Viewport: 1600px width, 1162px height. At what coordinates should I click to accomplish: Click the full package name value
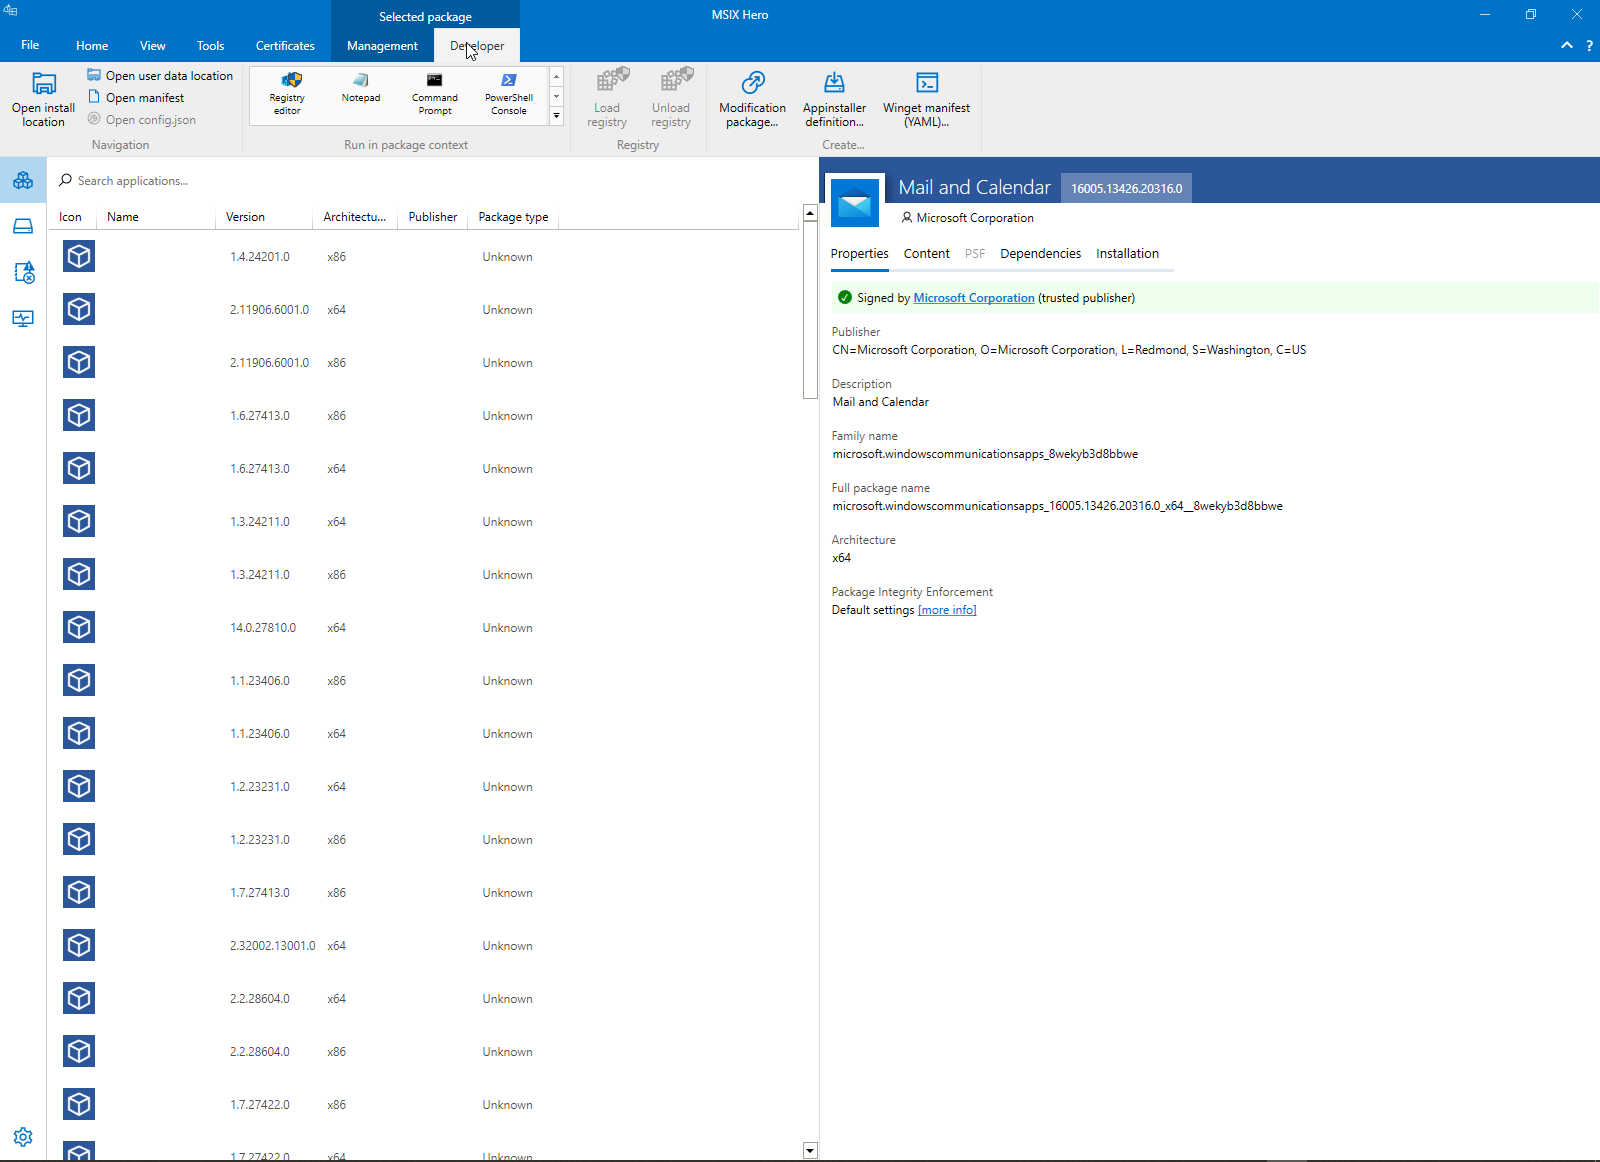click(1057, 506)
